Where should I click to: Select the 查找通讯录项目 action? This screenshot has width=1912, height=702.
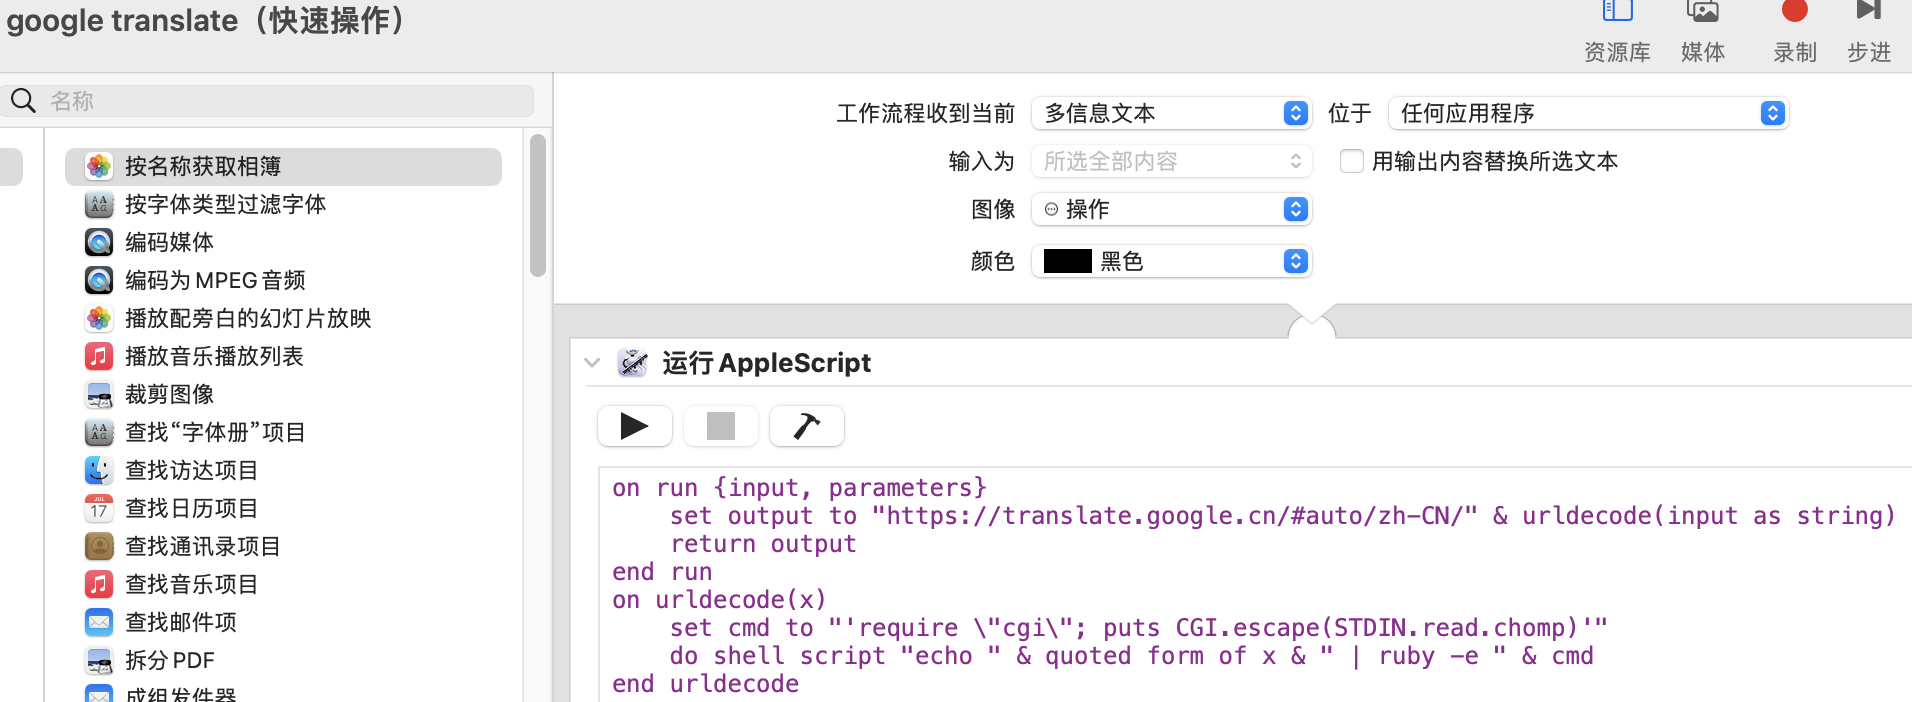283,547
